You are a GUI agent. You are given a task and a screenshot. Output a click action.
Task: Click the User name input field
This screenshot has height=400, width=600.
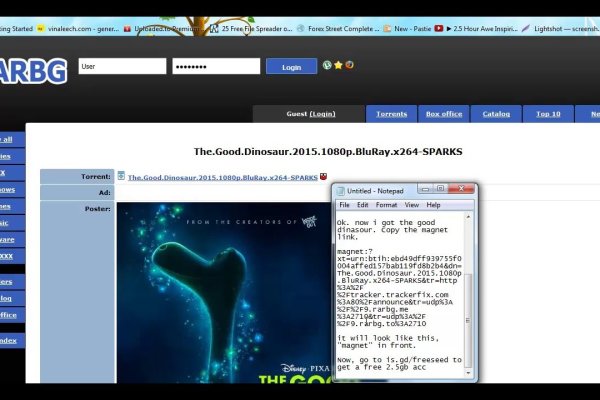click(122, 66)
